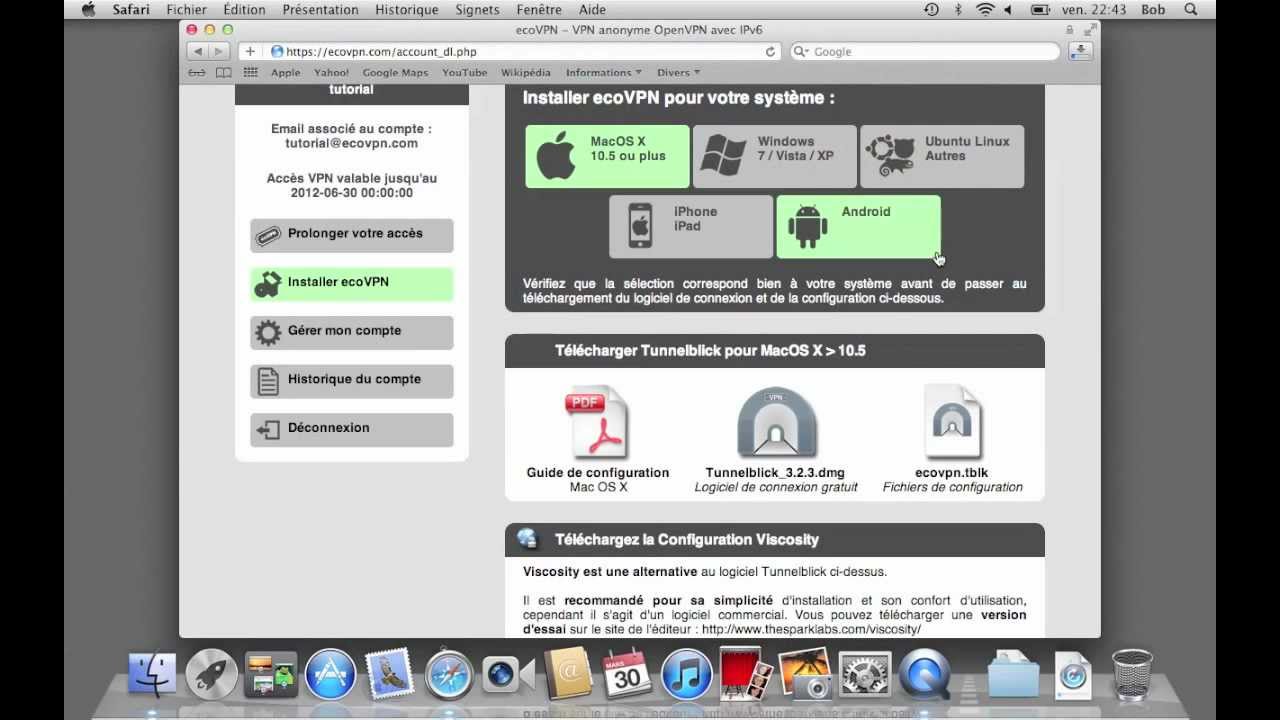
Task: Select the MacOS X 10.5 ou plus tile
Action: tap(607, 156)
